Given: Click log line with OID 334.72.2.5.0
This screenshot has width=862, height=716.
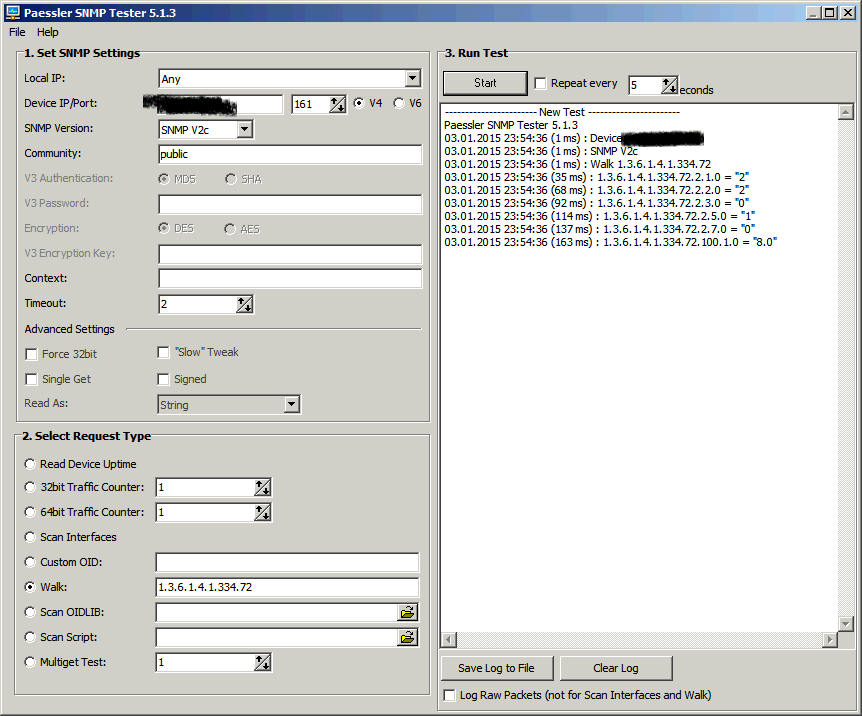Looking at the screenshot, I should pos(599,216).
